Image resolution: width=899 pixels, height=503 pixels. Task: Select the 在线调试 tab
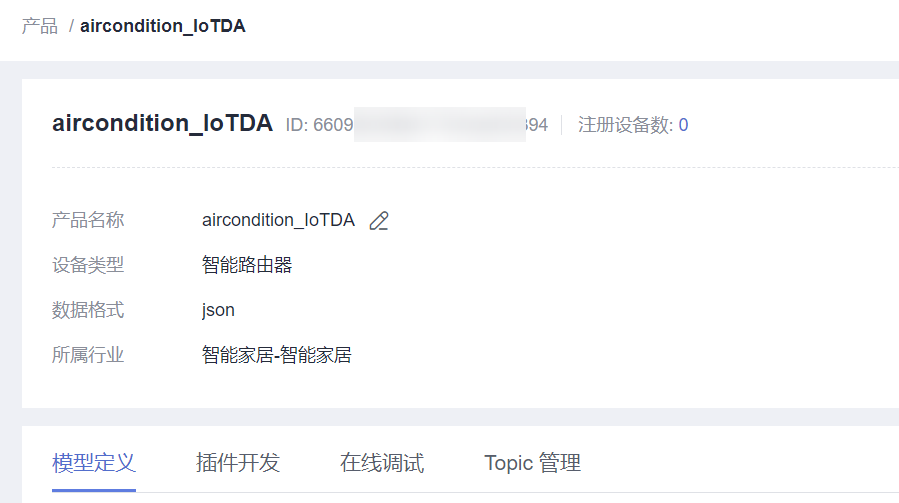point(382,463)
